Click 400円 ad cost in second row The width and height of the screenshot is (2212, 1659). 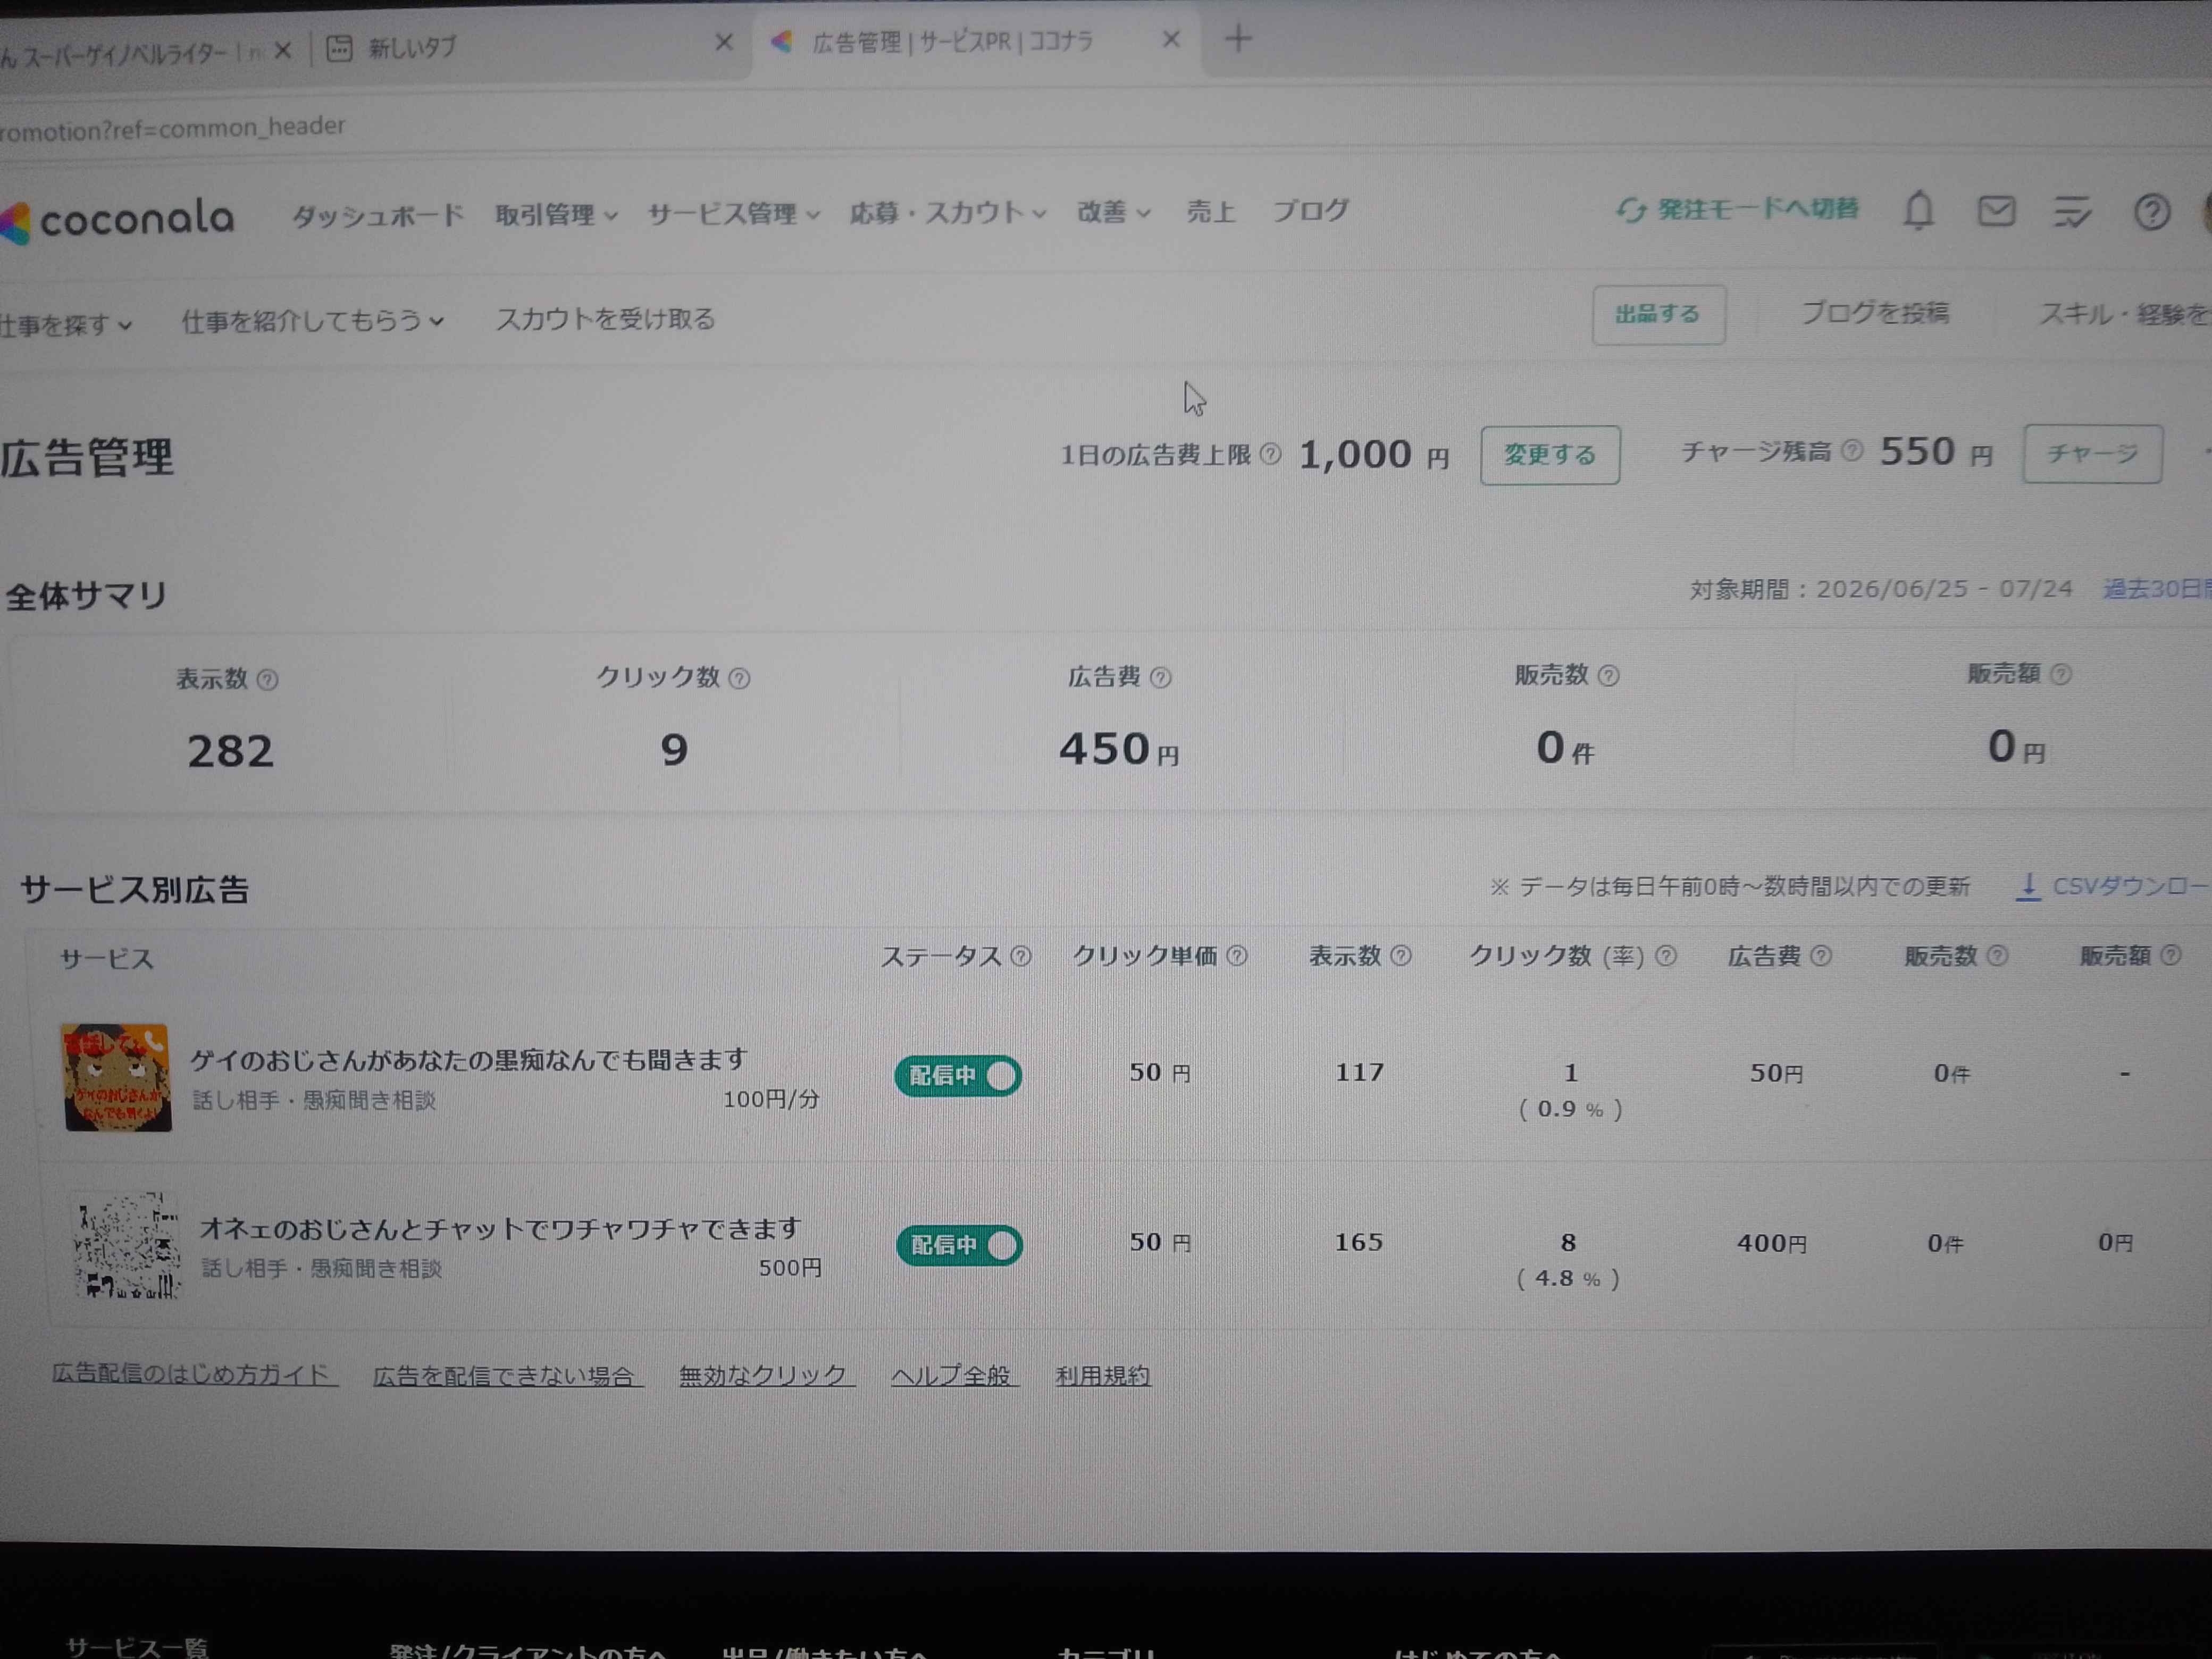click(x=1771, y=1244)
